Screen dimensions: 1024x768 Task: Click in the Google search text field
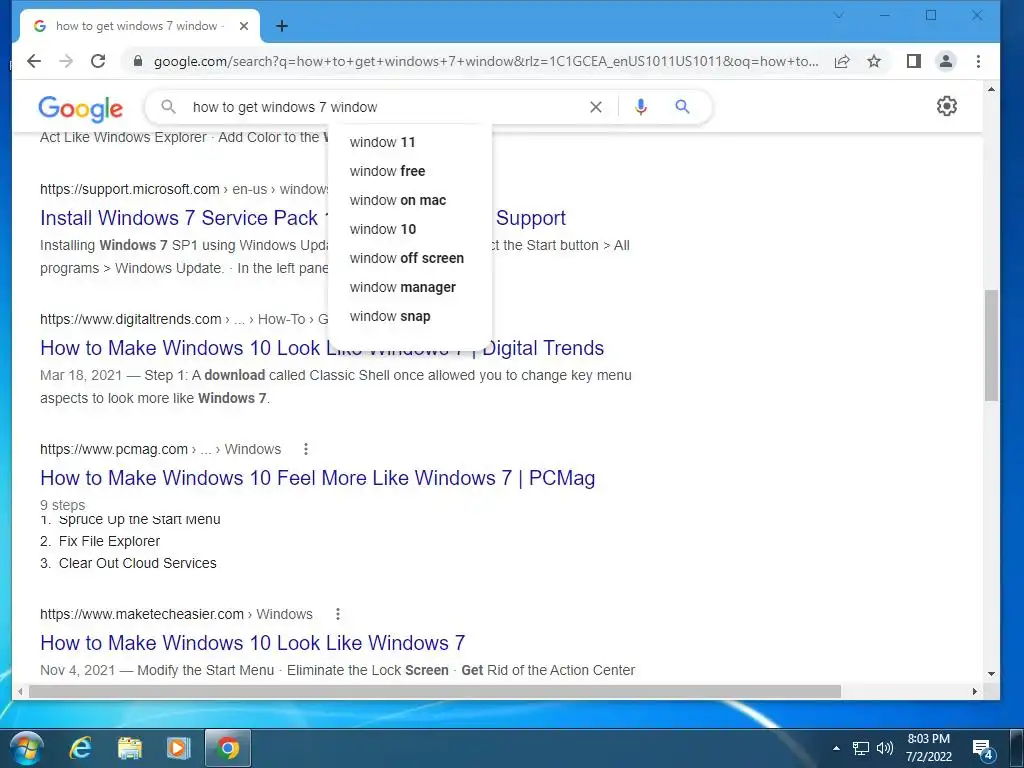point(385,107)
